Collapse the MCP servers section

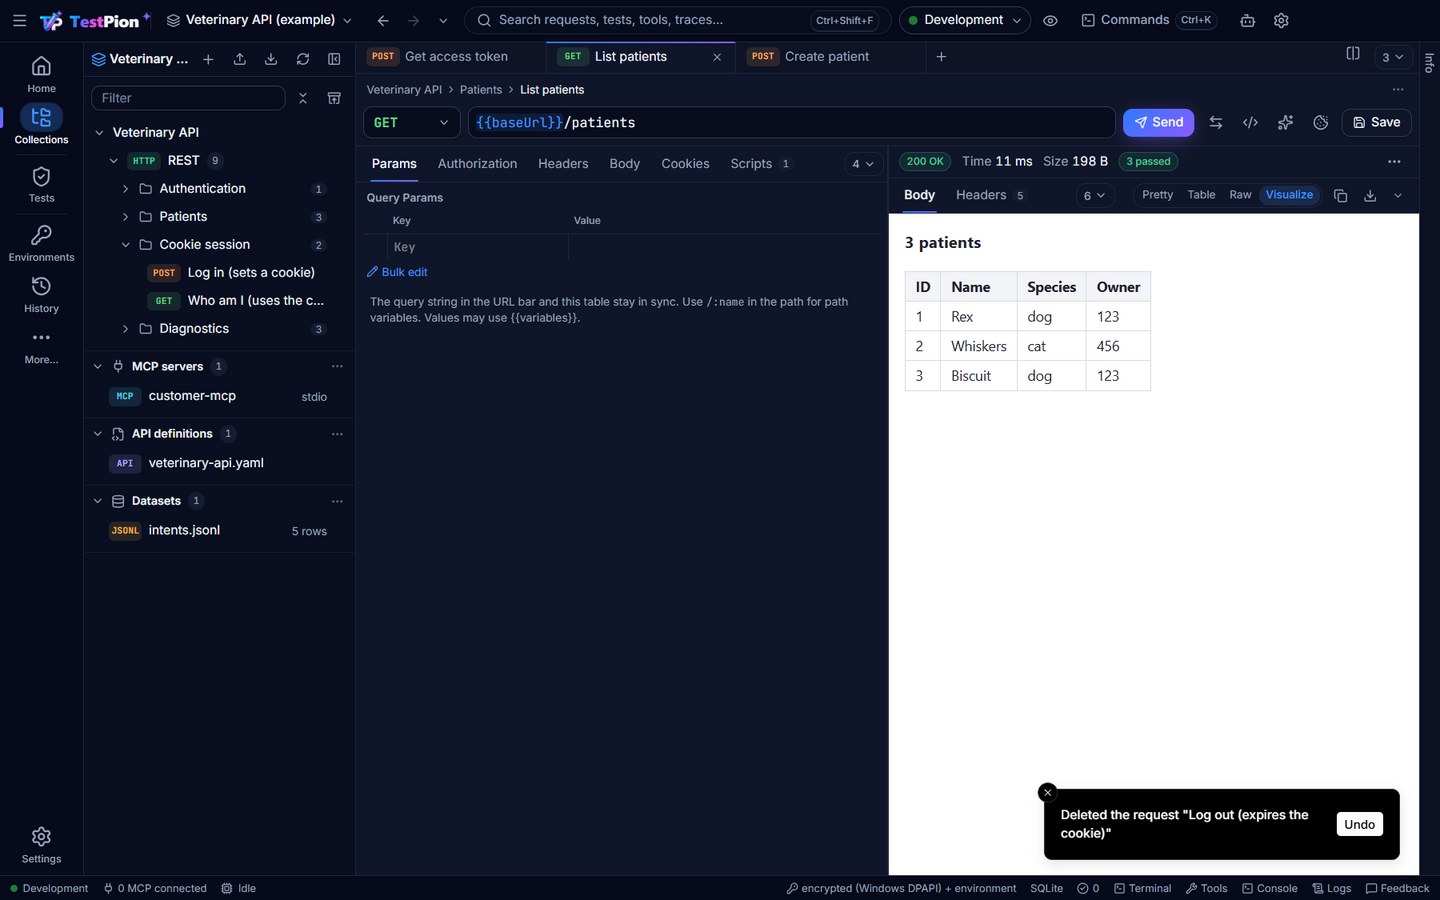(98, 366)
